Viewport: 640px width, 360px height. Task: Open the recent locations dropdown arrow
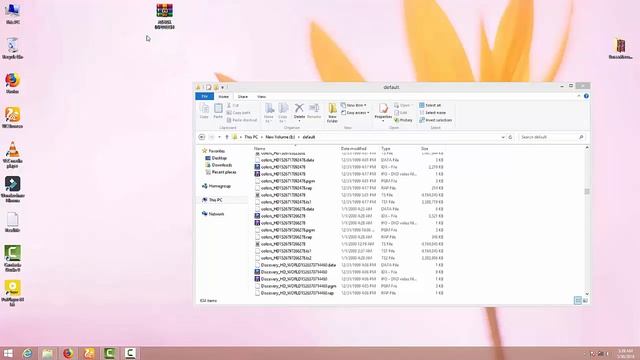tap(219, 137)
